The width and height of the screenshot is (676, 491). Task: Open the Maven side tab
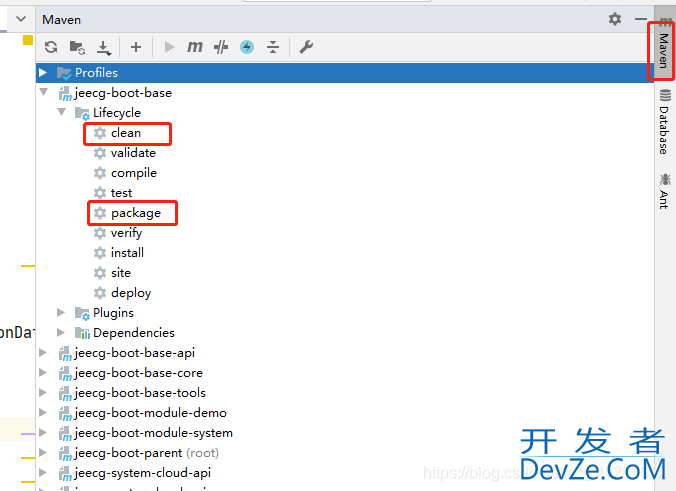pyautogui.click(x=663, y=50)
